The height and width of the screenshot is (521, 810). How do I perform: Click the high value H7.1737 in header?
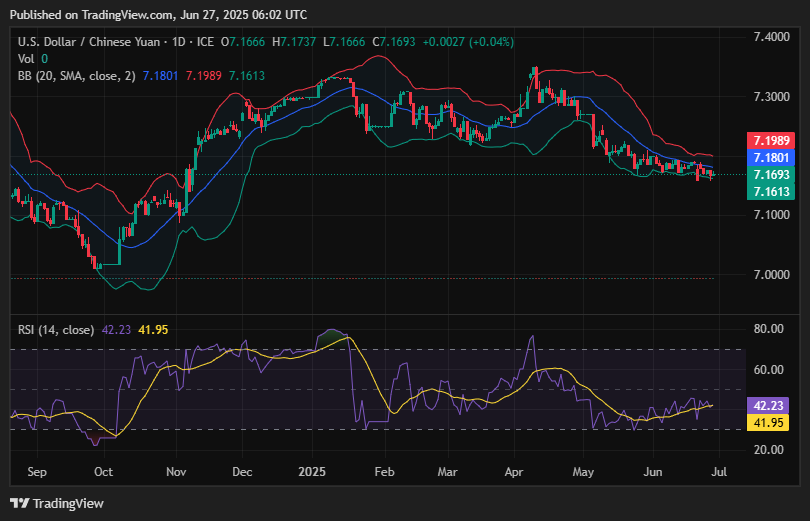(x=294, y=42)
